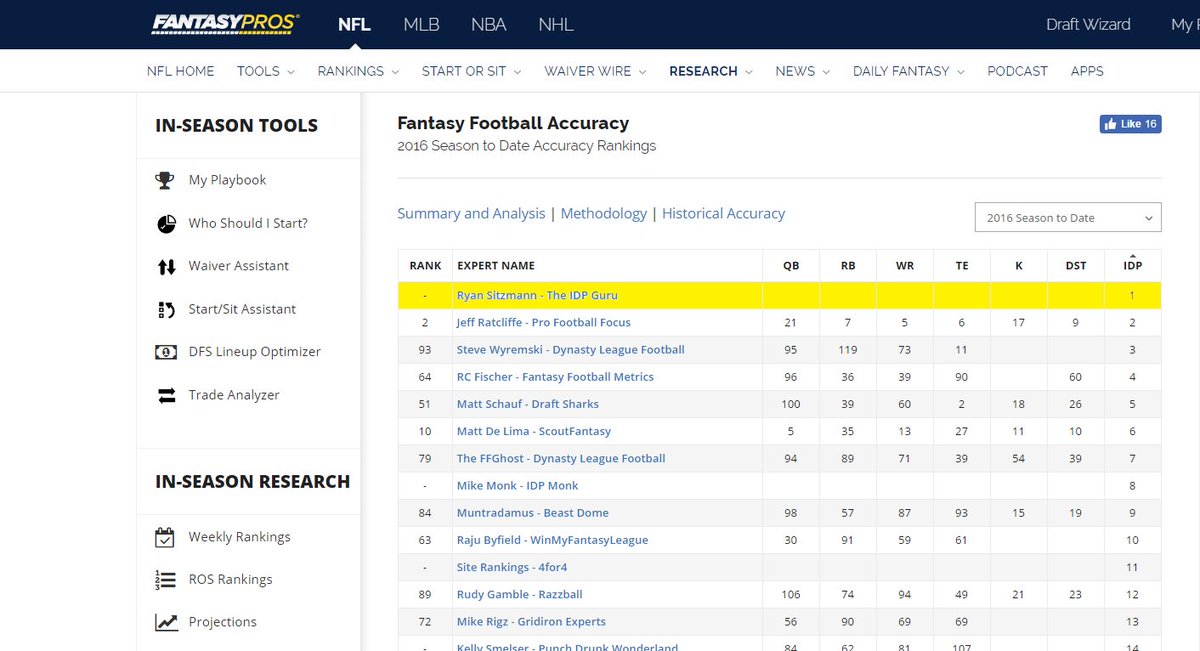The image size is (1200, 651).
Task: Open Jeff Ratcliffe - Pro Football Focus
Action: click(x=544, y=322)
